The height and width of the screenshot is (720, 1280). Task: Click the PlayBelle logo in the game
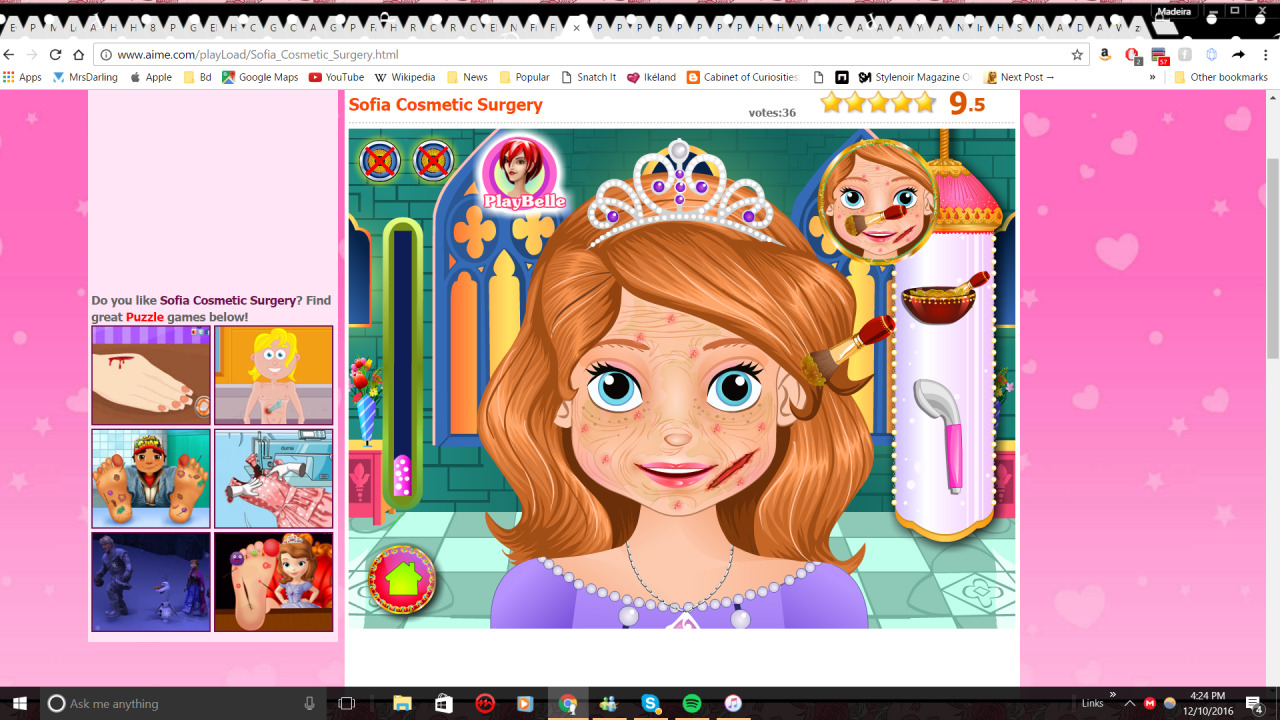pyautogui.click(x=523, y=174)
